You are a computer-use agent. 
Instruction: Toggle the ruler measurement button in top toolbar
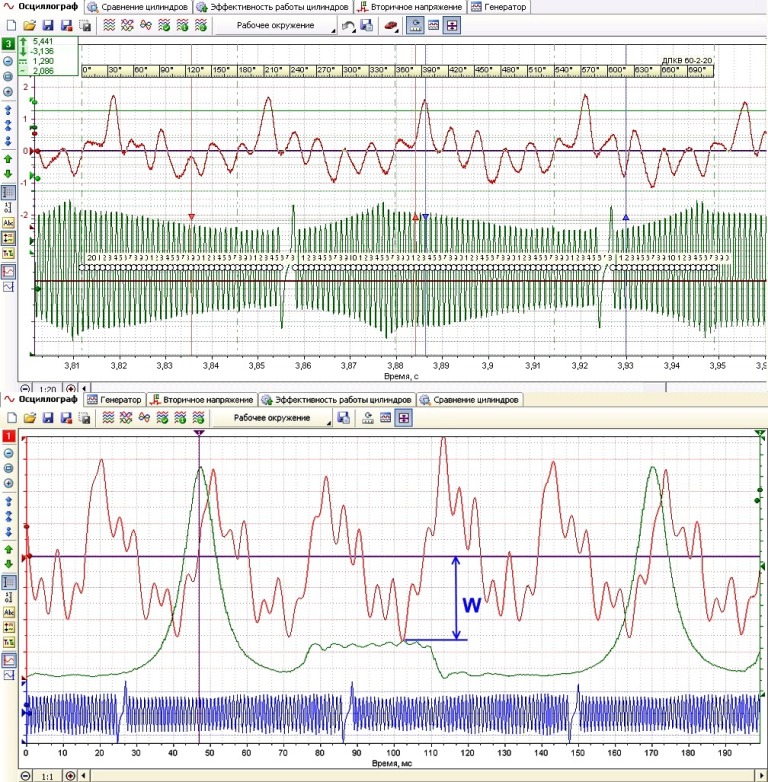pos(415,25)
